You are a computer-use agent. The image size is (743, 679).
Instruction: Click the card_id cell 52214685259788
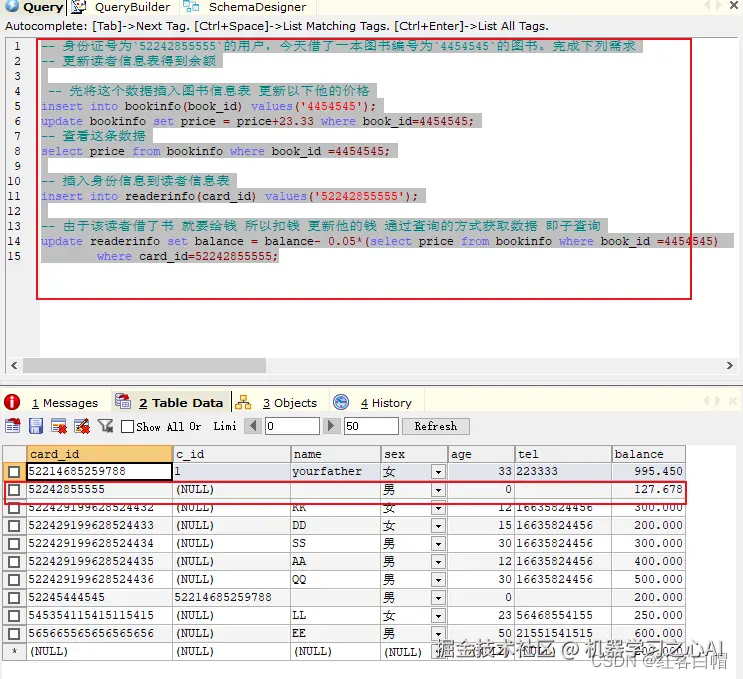pyautogui.click(x=99, y=471)
